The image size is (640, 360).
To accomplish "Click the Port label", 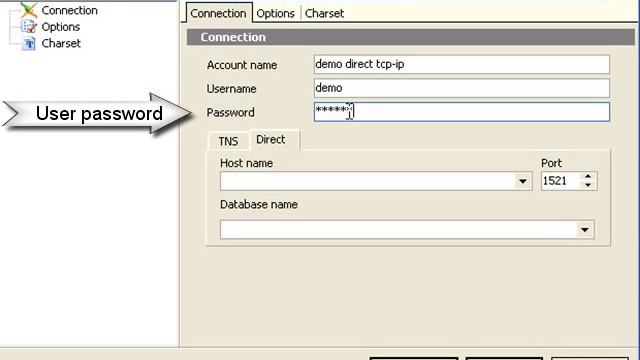I will [551, 163].
